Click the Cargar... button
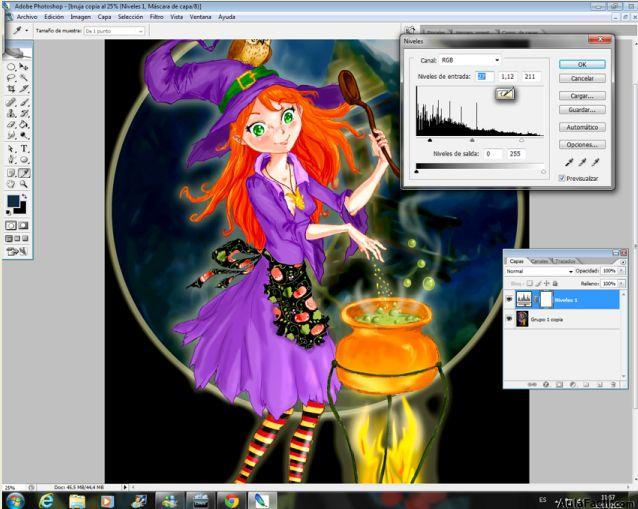638x509 pixels. [x=582, y=96]
